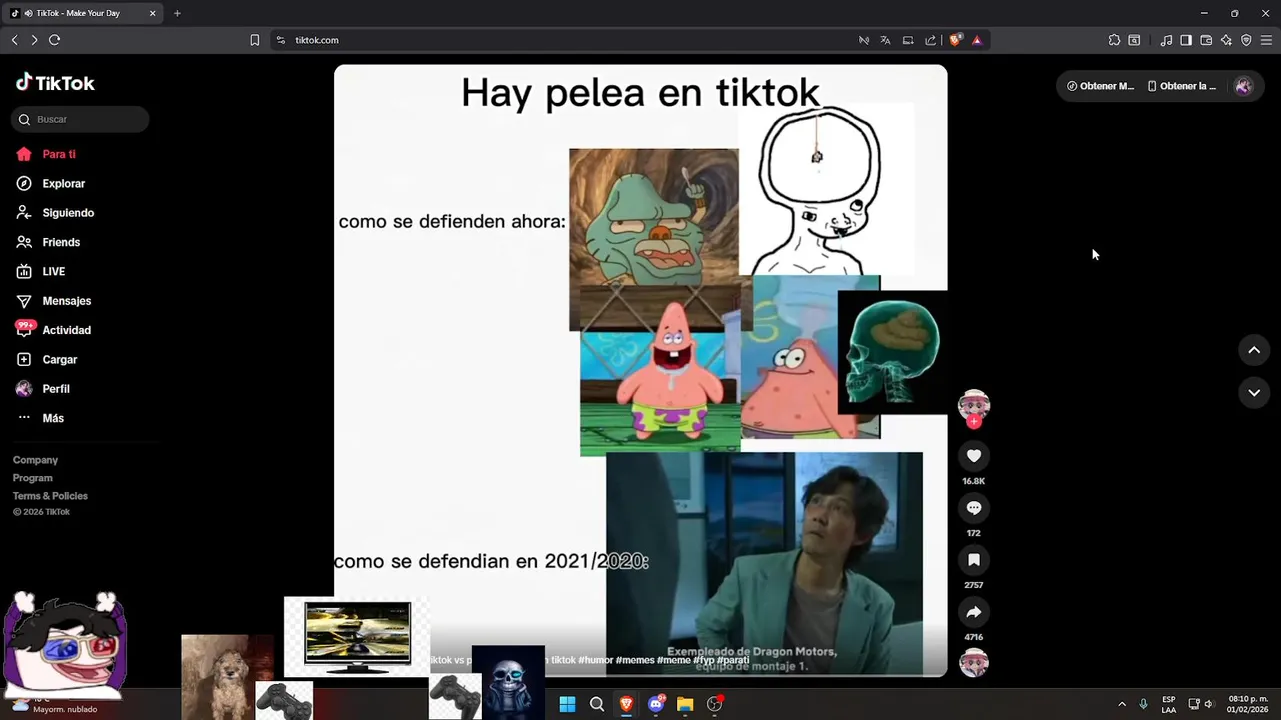Open Perfil page
This screenshot has width=1281, height=720.
(43, 389)
